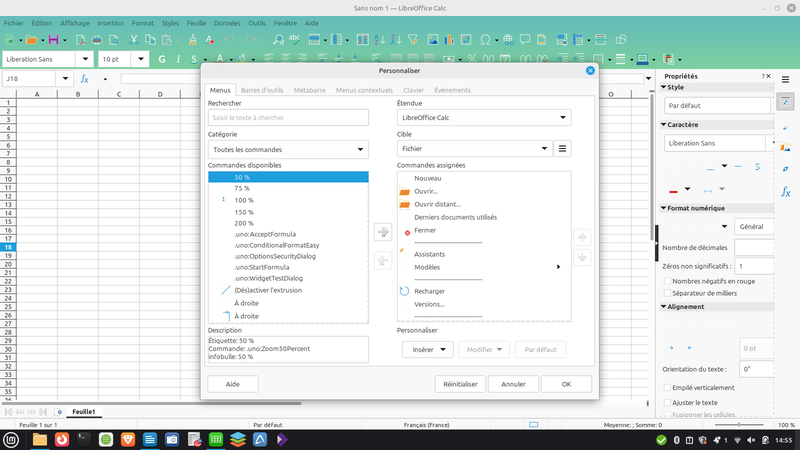Enable Nombres négatifs en rouge checkbox
The image size is (800, 450).
tap(667, 281)
